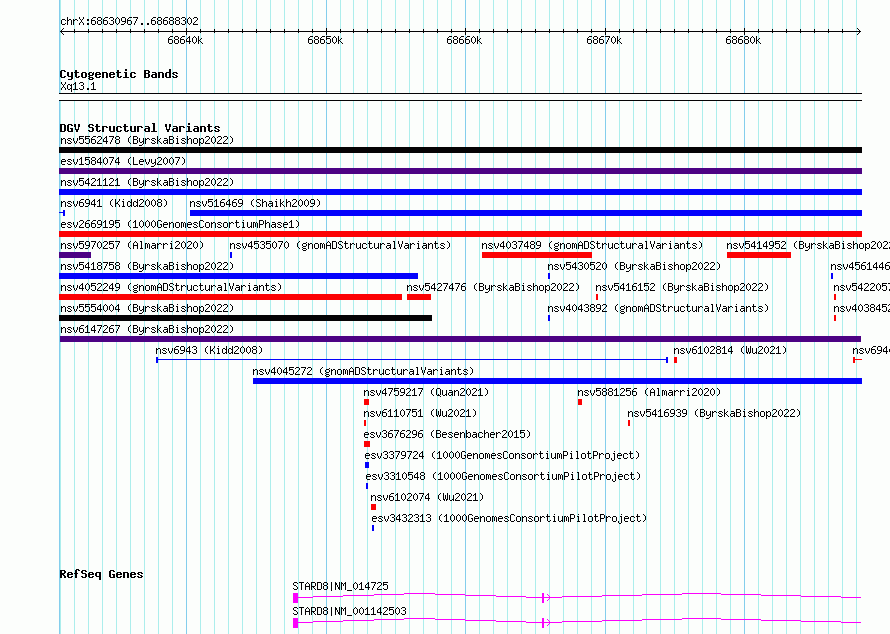Click the red esv3676296 marker
The image size is (890, 634).
(x=367, y=444)
